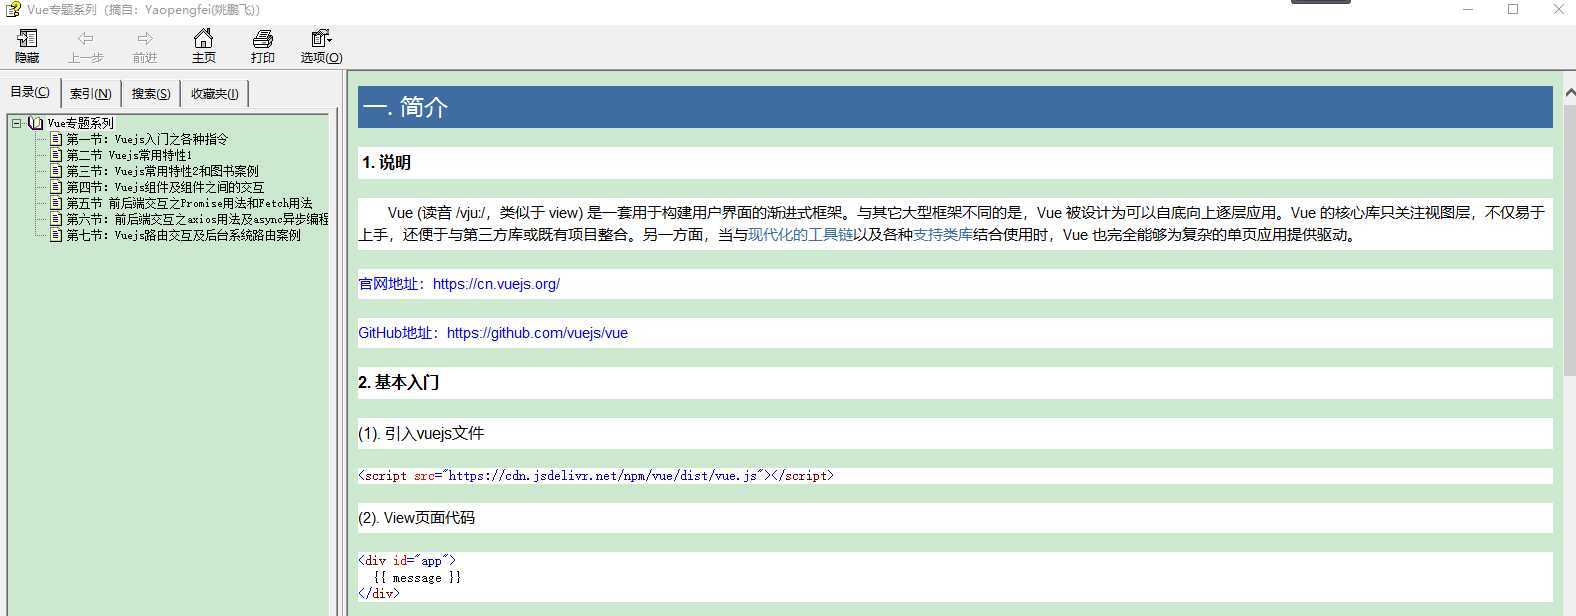The image size is (1576, 616).
Task: Open the https://cn.vuejs.org/ link
Action: (x=496, y=284)
